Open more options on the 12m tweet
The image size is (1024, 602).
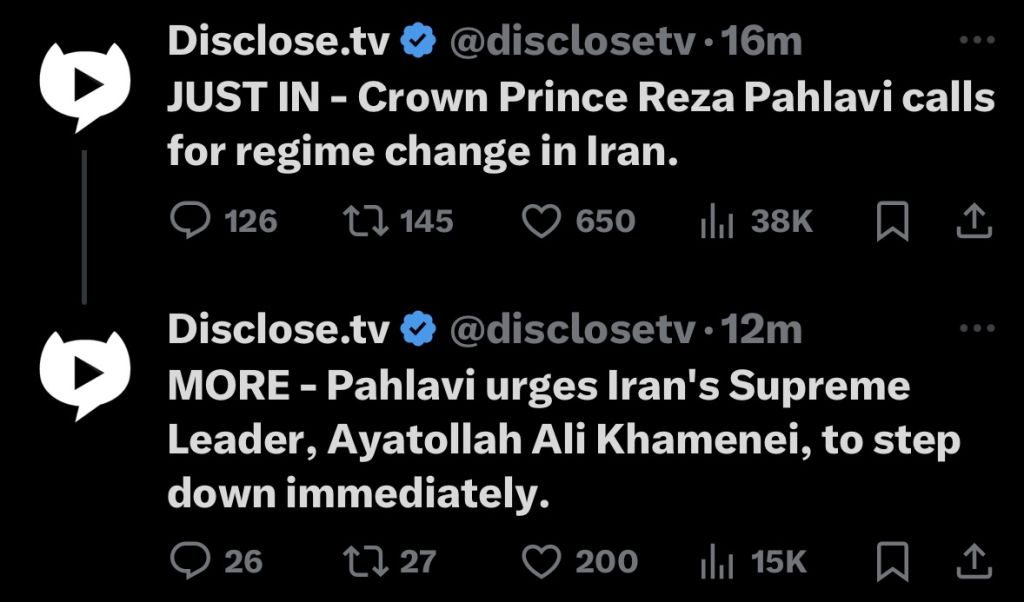coord(977,328)
